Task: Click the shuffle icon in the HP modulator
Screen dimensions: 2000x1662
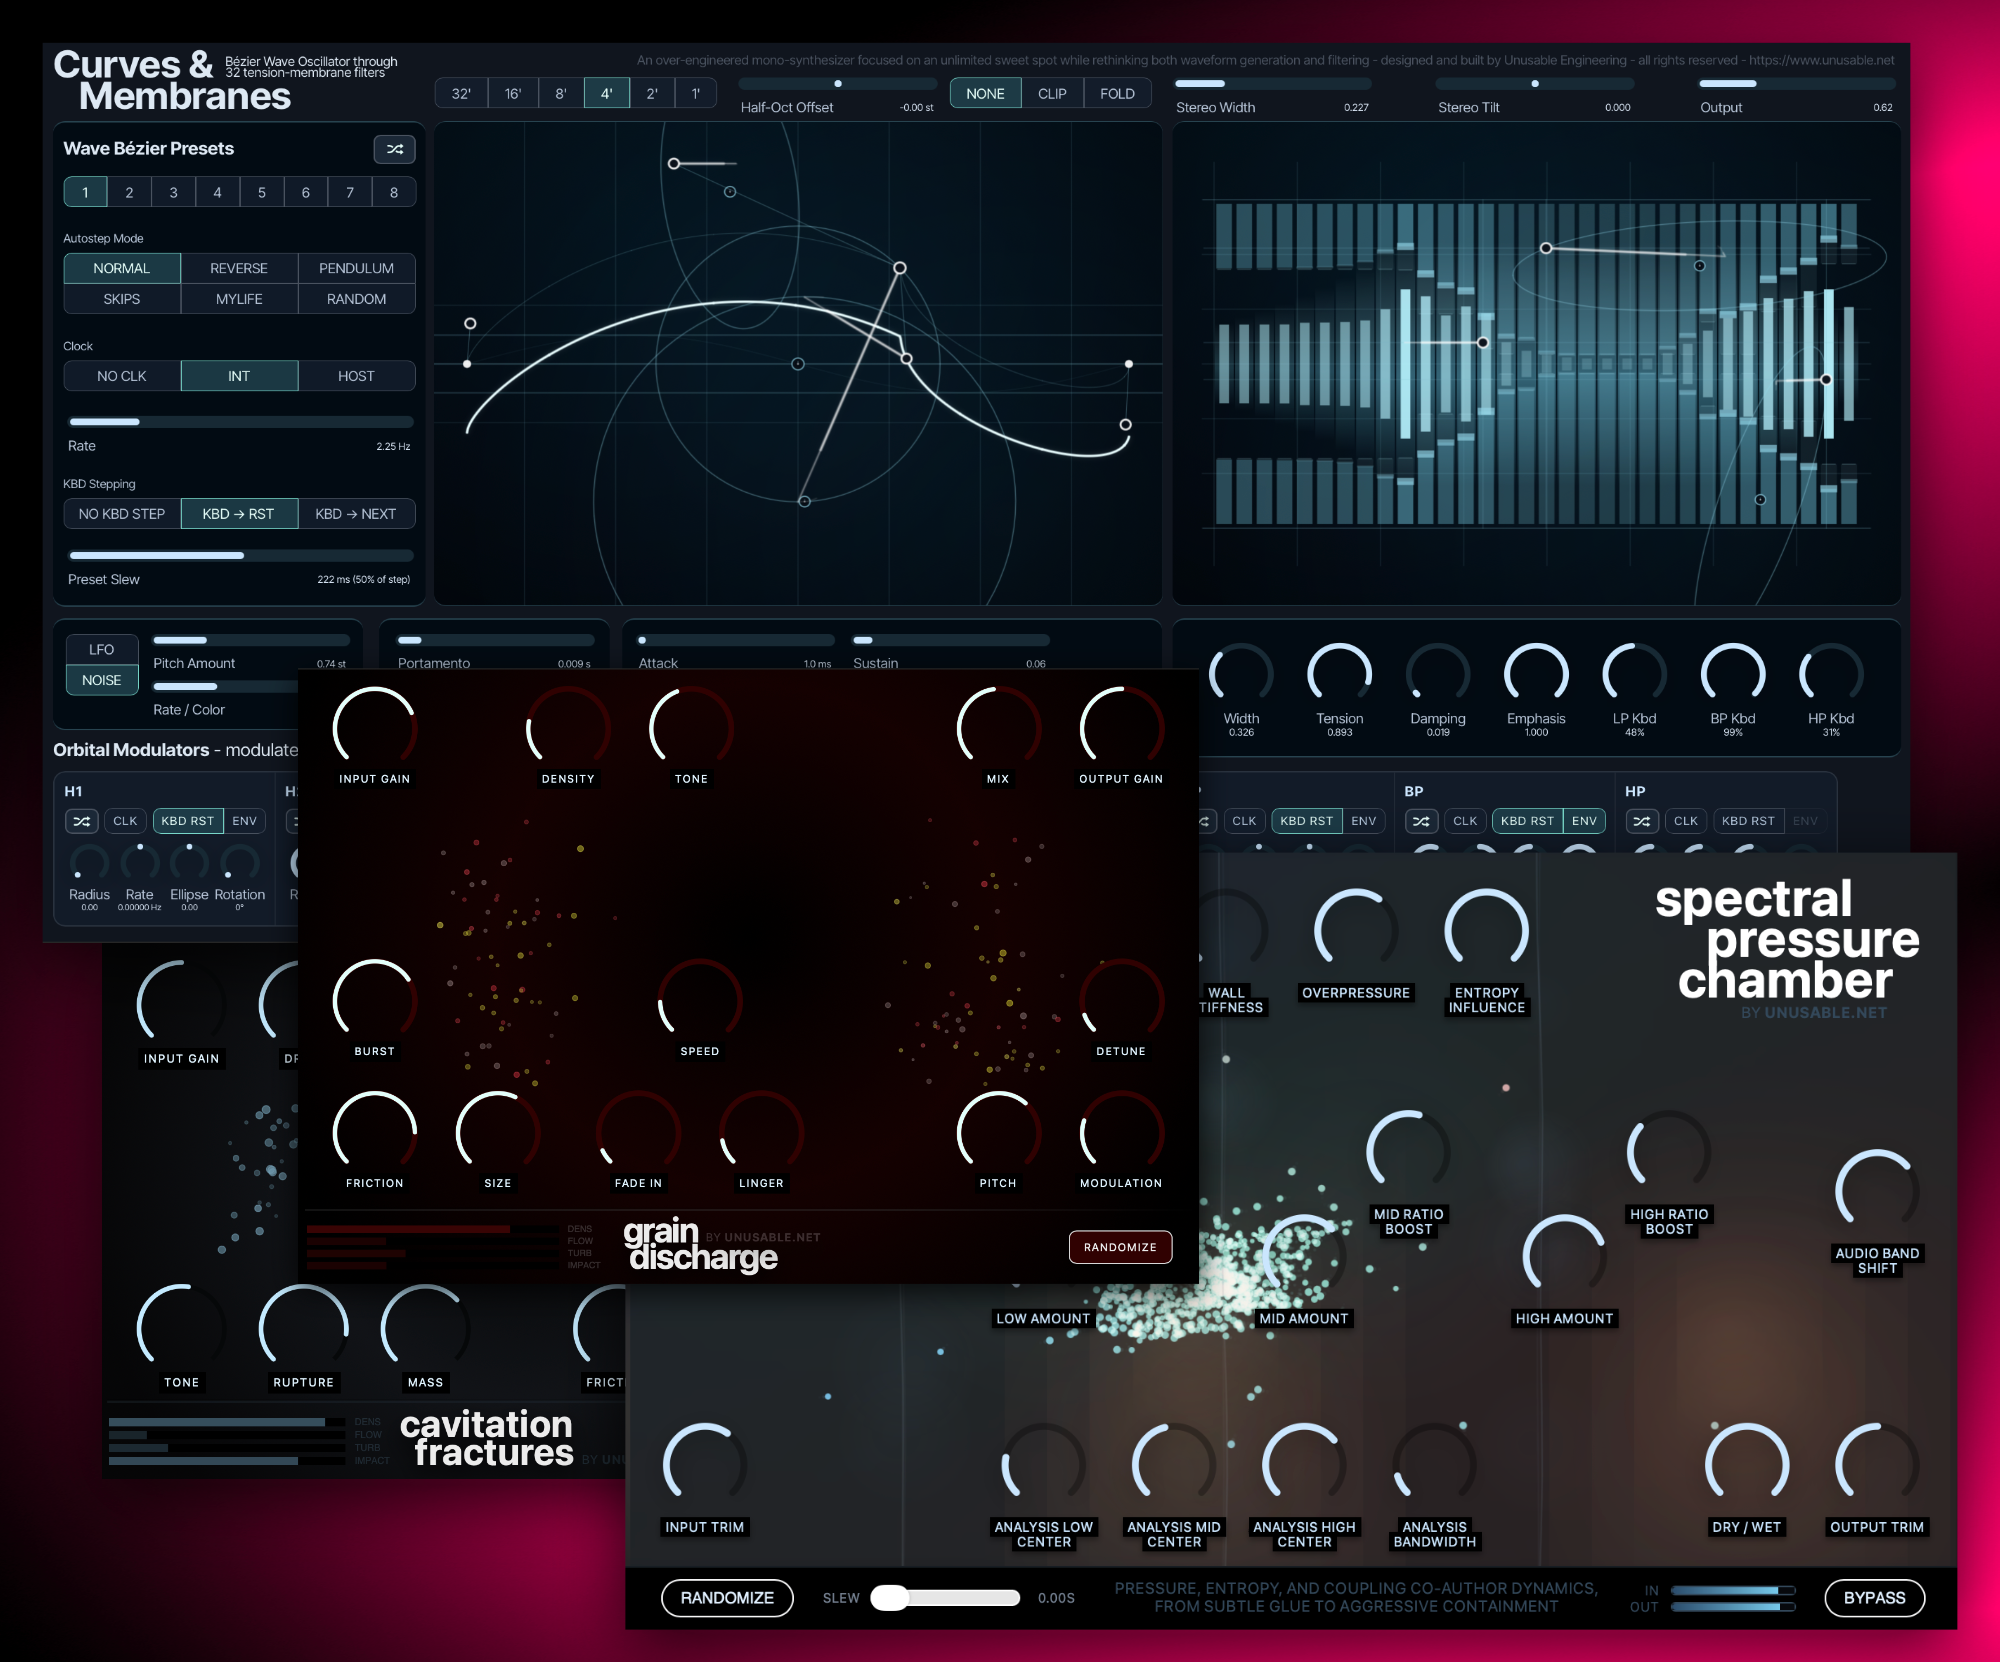Action: point(1642,821)
